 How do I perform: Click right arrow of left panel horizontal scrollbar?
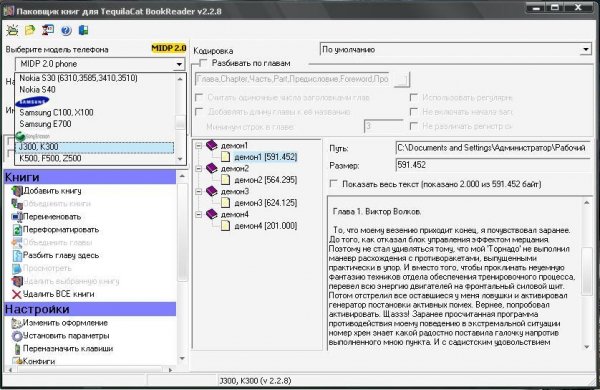pos(171,370)
